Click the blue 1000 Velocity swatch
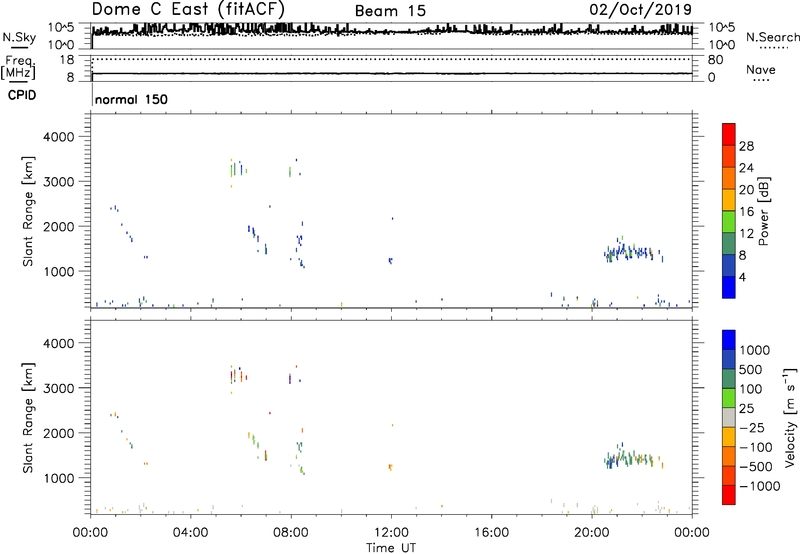 point(729,340)
